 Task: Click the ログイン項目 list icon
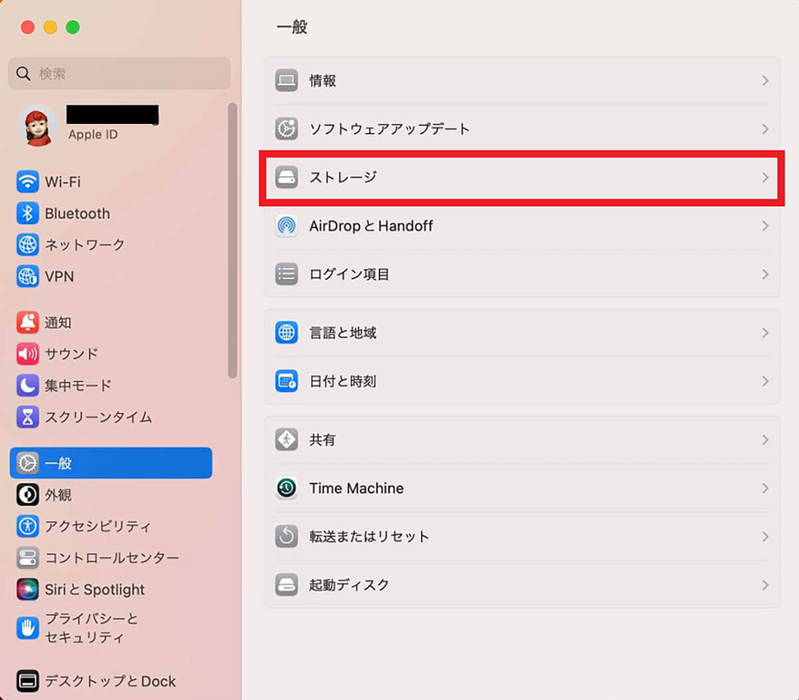click(x=286, y=274)
